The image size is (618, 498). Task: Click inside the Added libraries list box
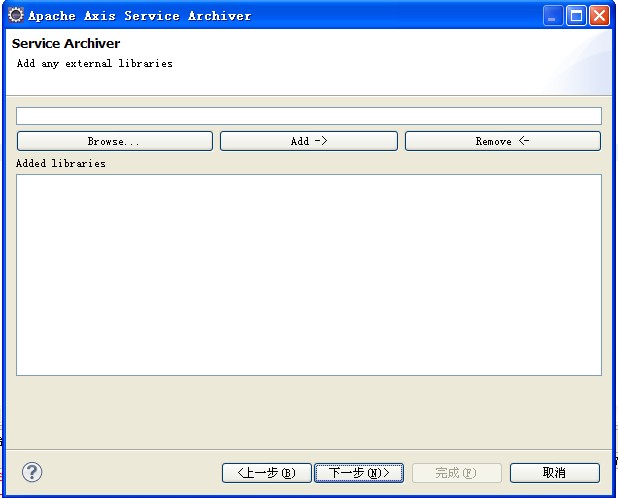click(x=309, y=275)
